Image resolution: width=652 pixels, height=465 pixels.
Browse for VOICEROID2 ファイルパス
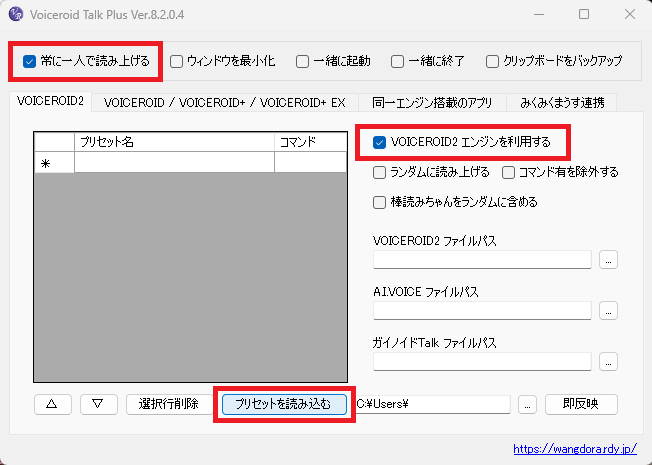tap(608, 260)
